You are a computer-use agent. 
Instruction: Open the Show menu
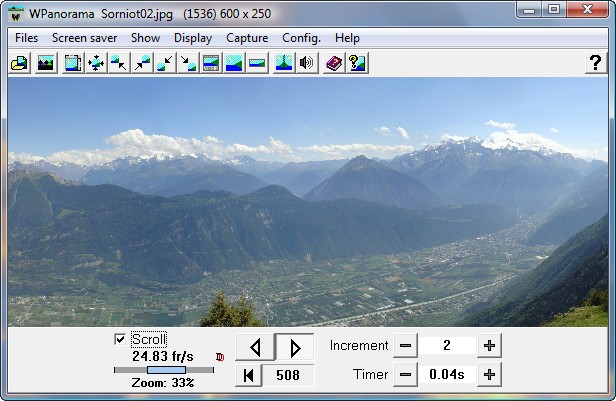145,38
